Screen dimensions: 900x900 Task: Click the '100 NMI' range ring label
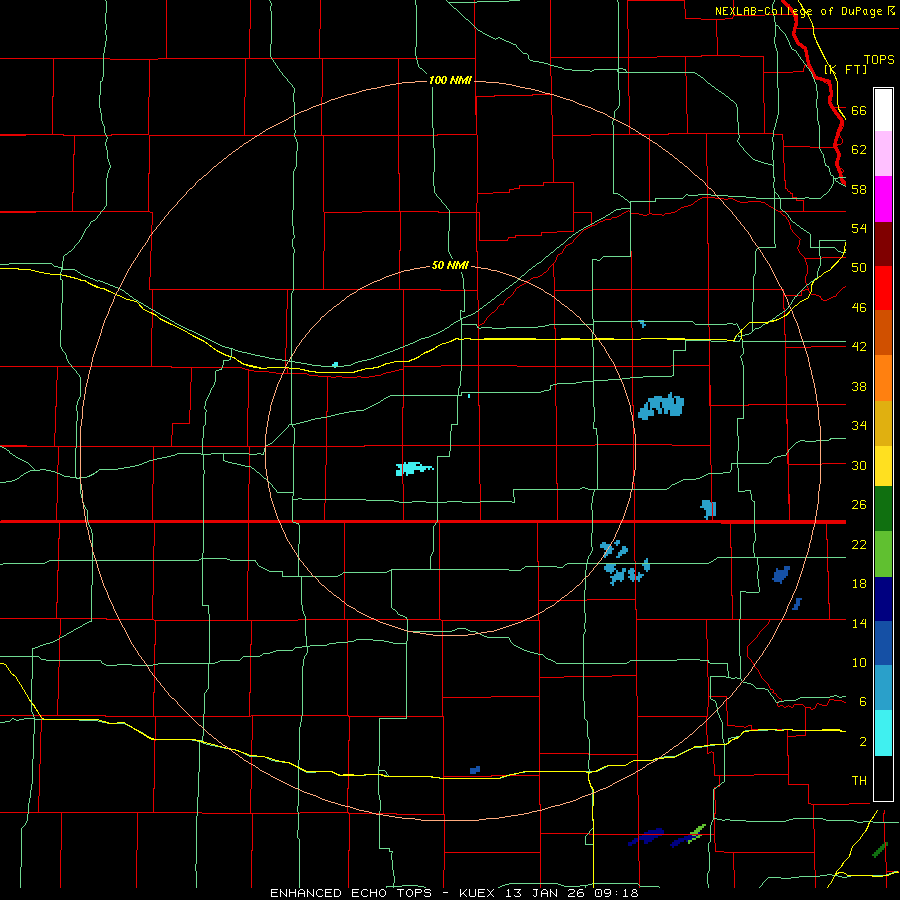450,80
